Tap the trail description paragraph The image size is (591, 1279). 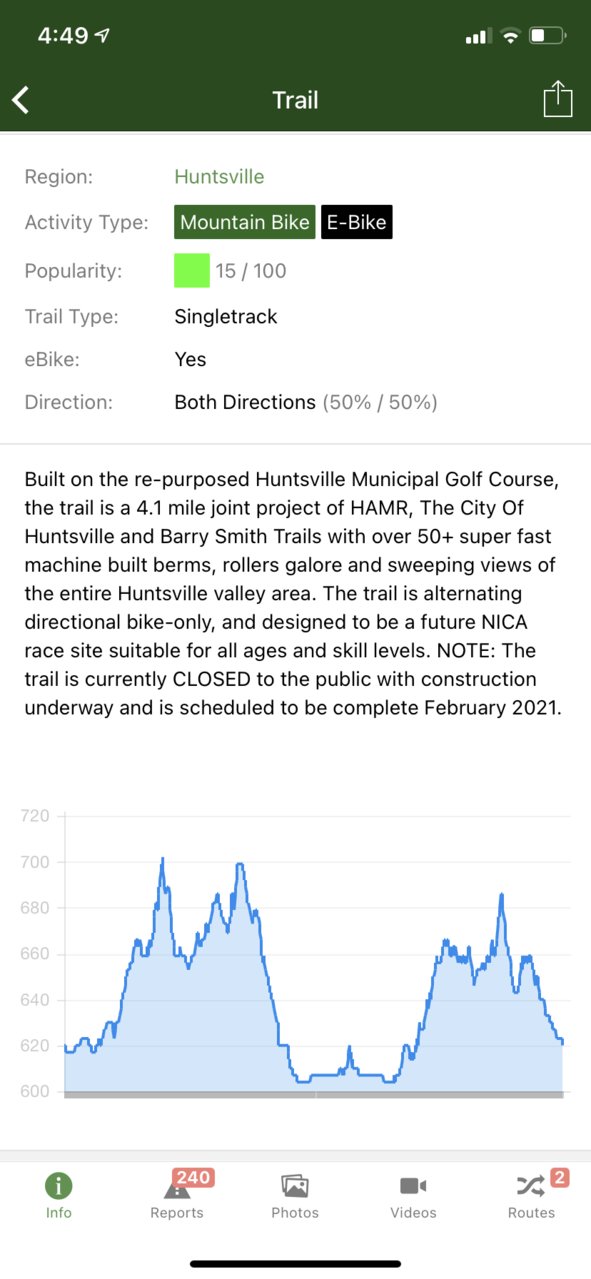tap(295, 594)
